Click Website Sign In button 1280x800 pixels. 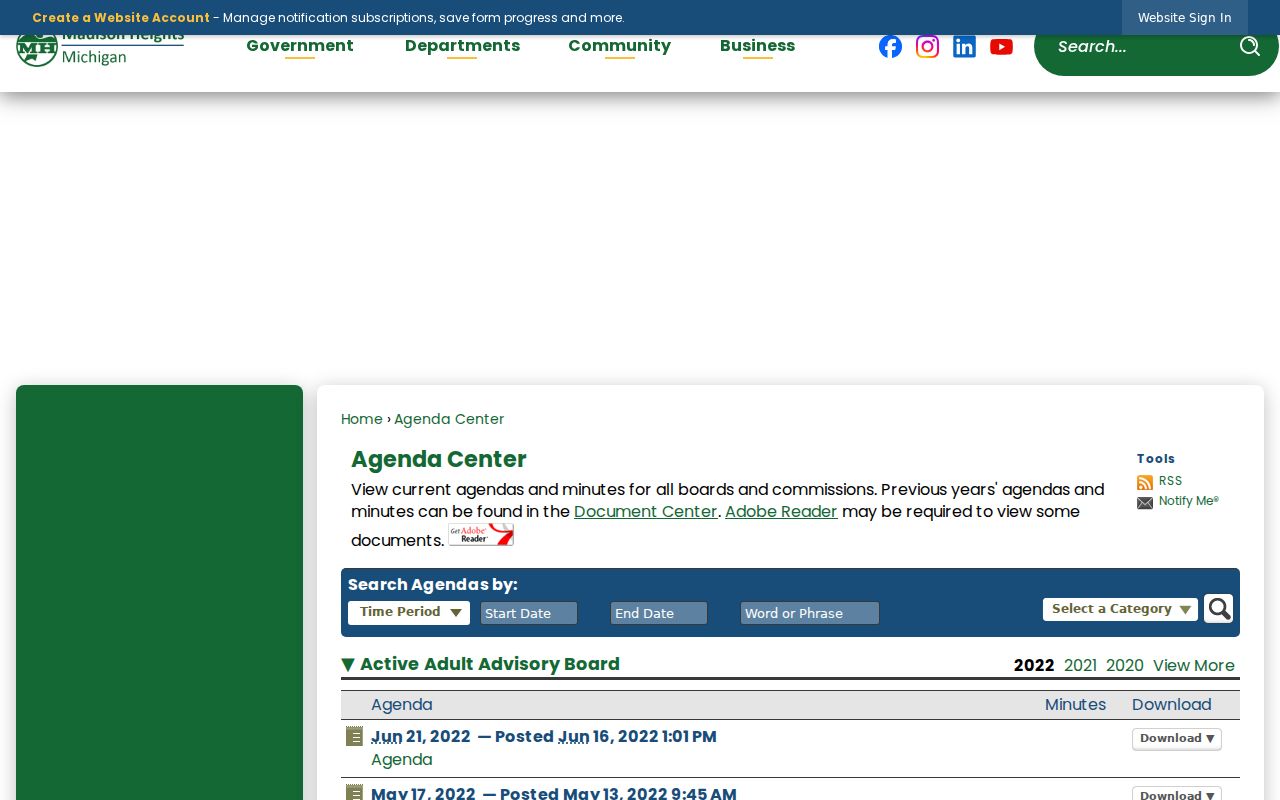click(x=1184, y=17)
